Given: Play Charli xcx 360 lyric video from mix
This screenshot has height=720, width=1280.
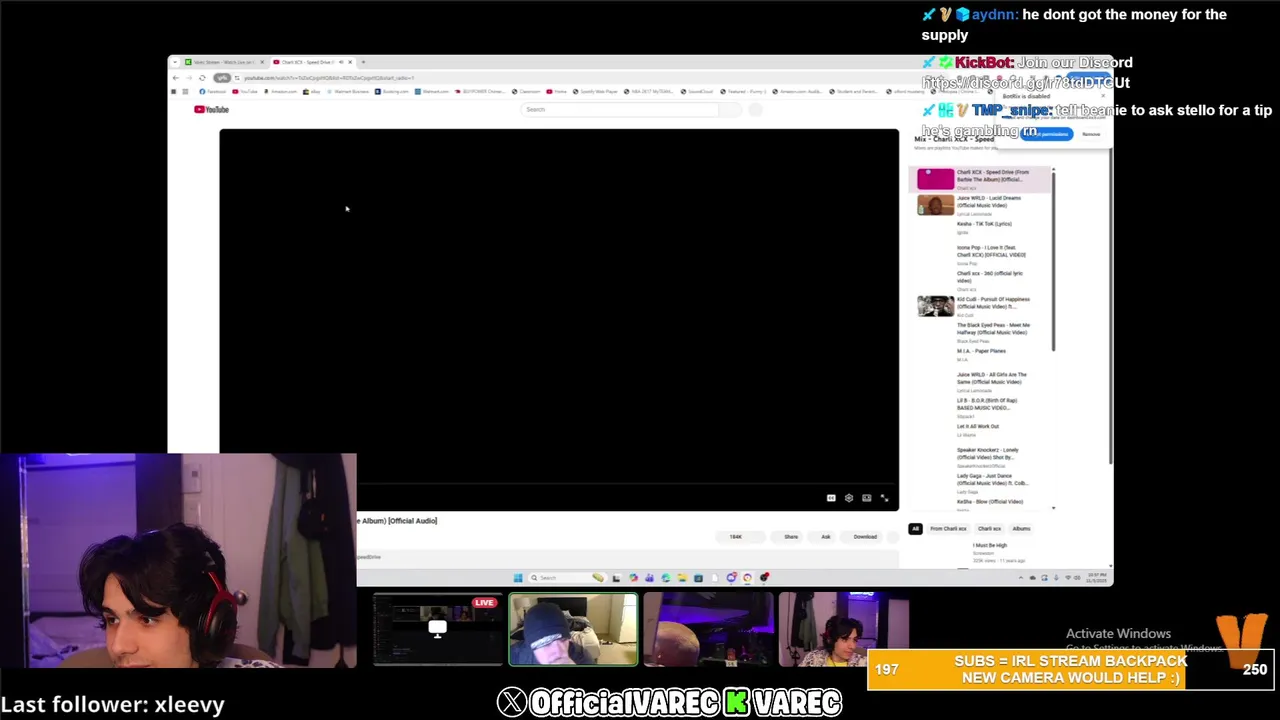Looking at the screenshot, I should [982, 280].
